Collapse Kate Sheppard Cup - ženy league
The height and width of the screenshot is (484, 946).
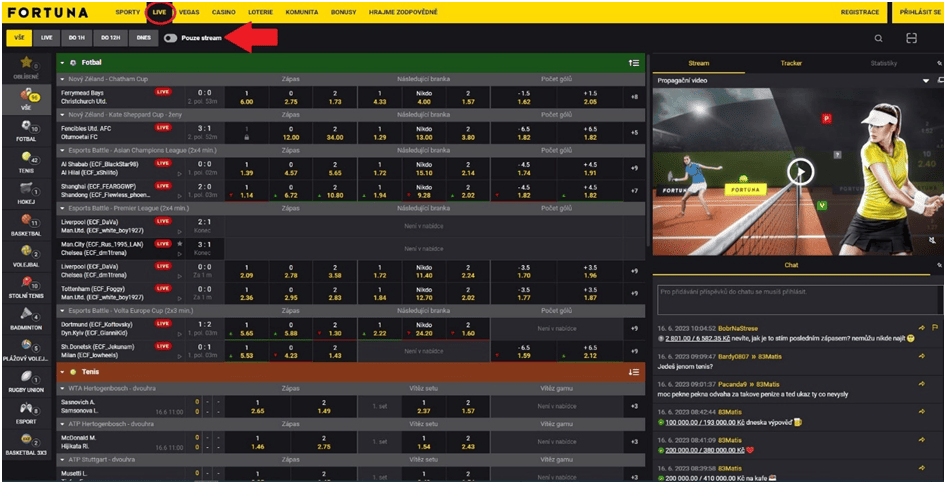[x=62, y=114]
